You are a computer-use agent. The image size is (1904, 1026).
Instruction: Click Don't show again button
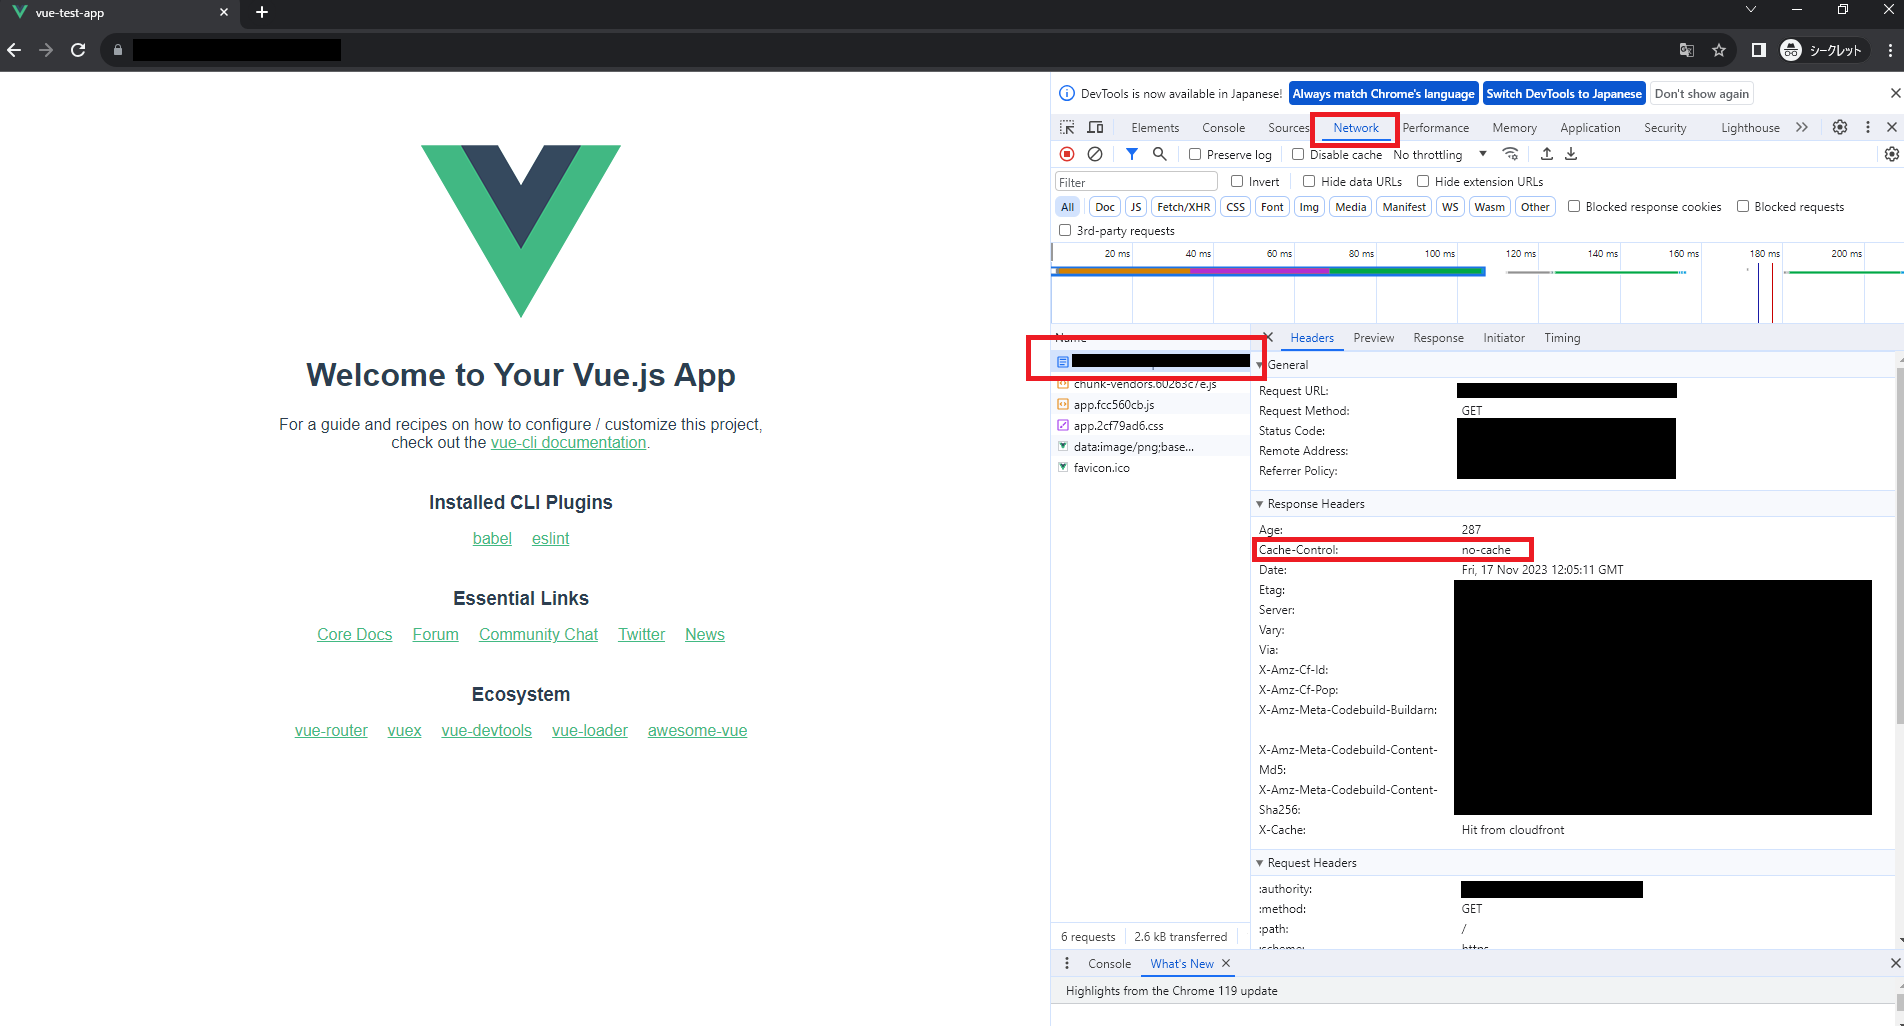point(1701,93)
